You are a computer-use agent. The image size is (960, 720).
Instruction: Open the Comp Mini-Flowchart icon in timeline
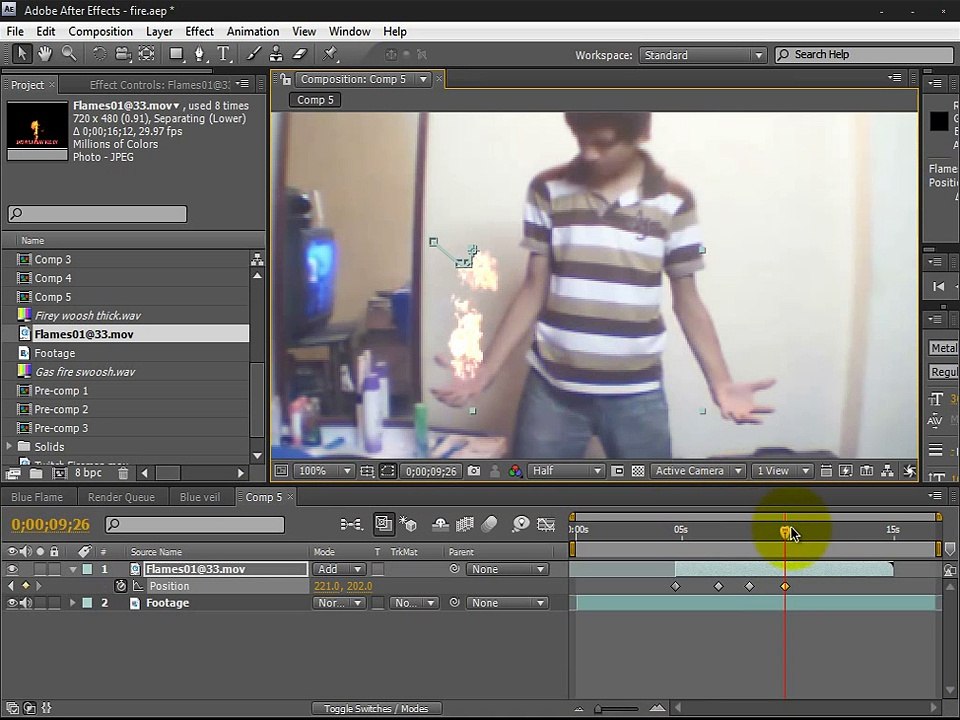351,524
